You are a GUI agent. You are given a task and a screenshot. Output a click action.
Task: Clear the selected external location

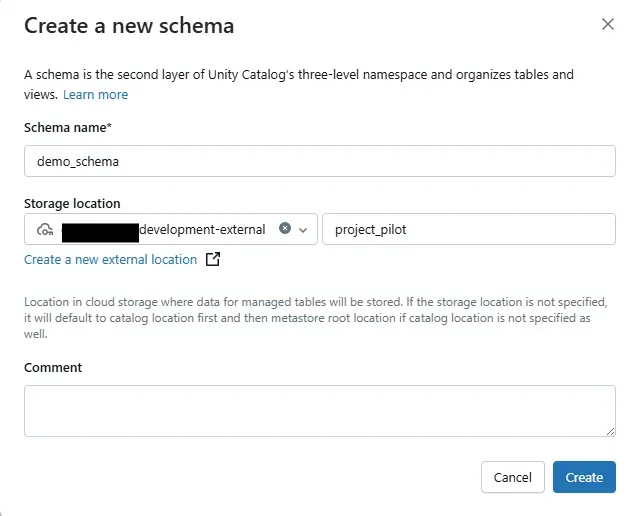click(285, 229)
